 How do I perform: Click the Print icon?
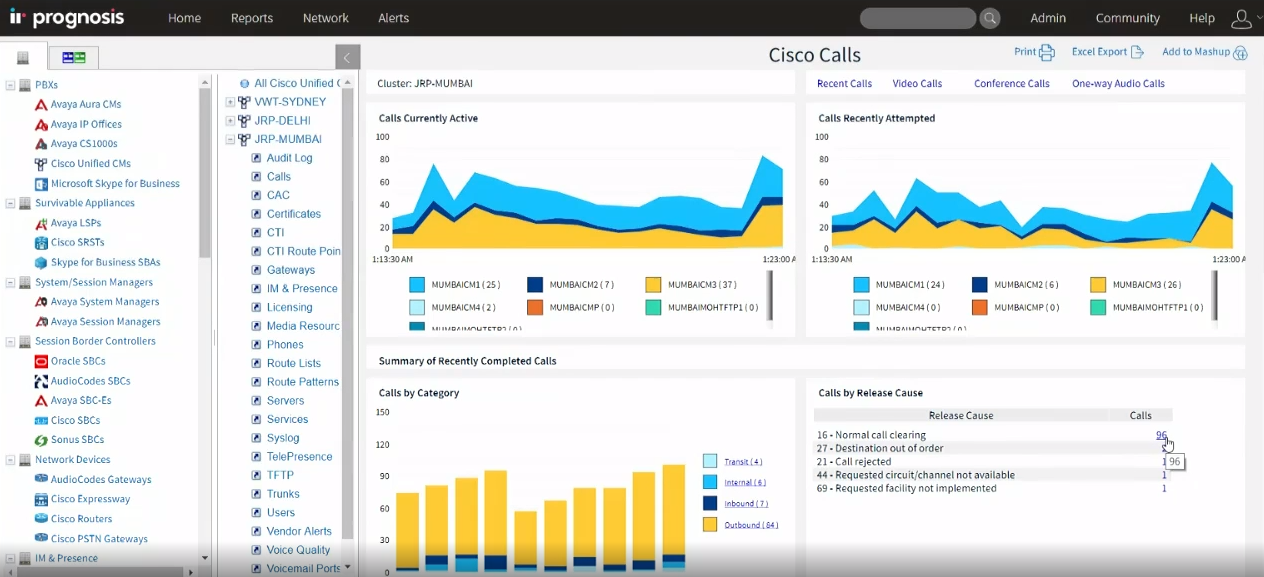click(x=1047, y=53)
